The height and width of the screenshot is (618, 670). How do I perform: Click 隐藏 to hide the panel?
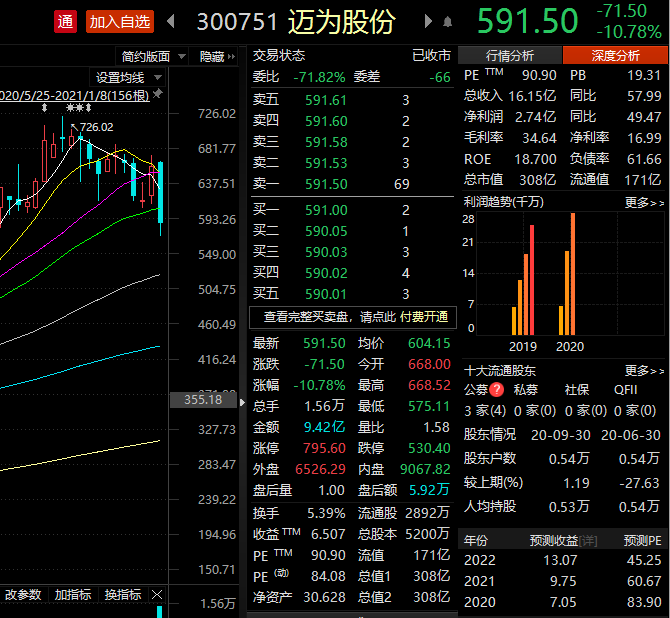217,56
